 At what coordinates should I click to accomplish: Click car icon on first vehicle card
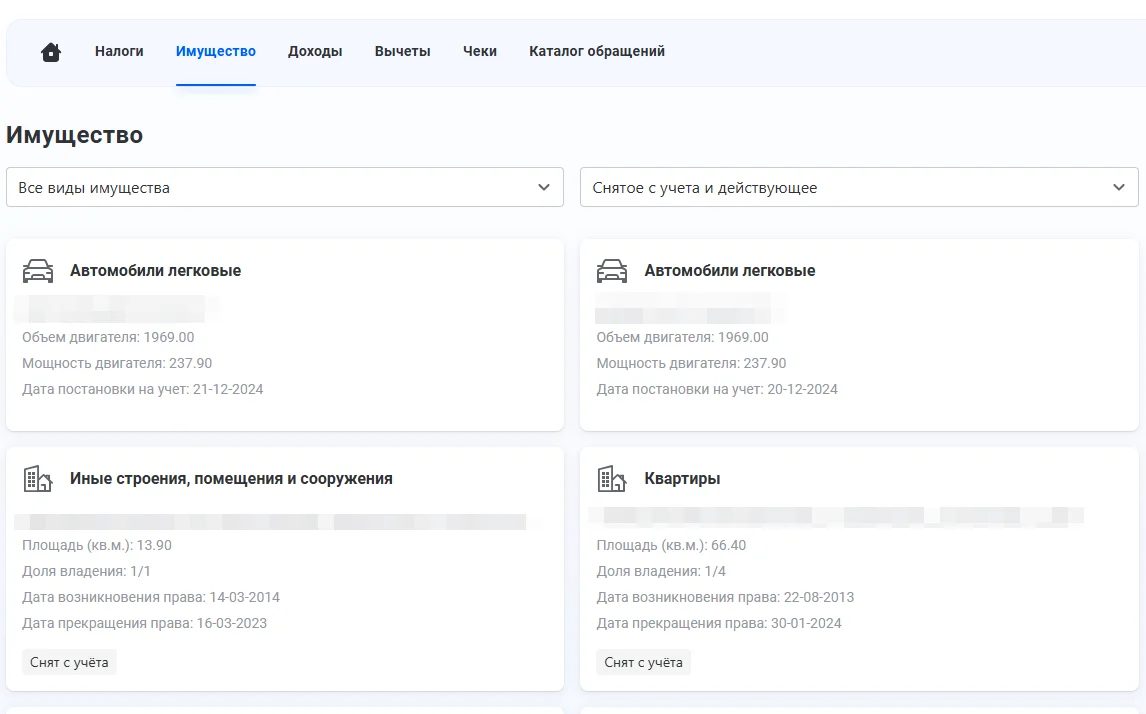(x=38, y=271)
